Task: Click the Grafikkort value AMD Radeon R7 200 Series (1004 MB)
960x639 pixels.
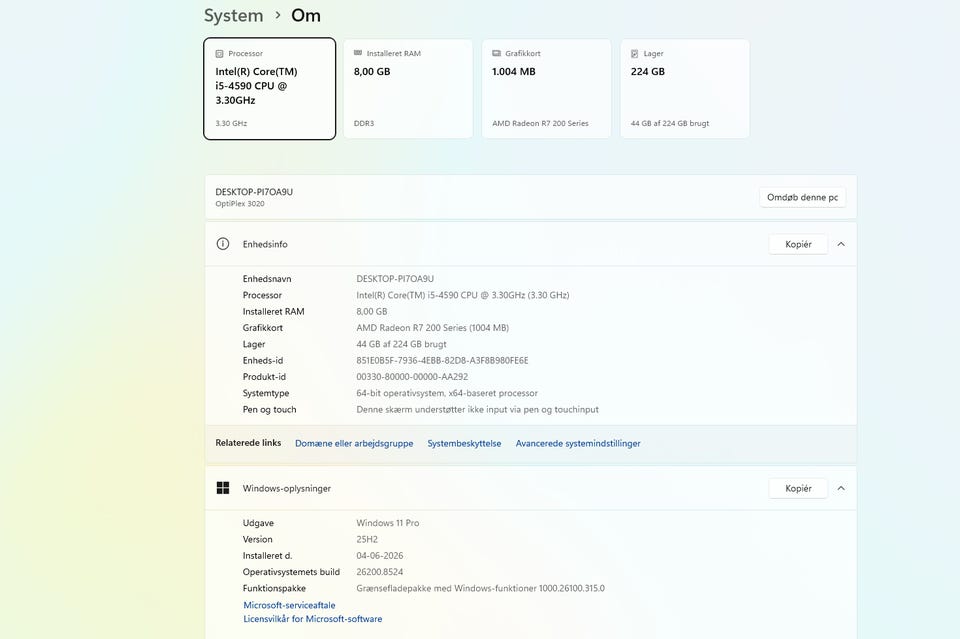Action: click(x=432, y=328)
